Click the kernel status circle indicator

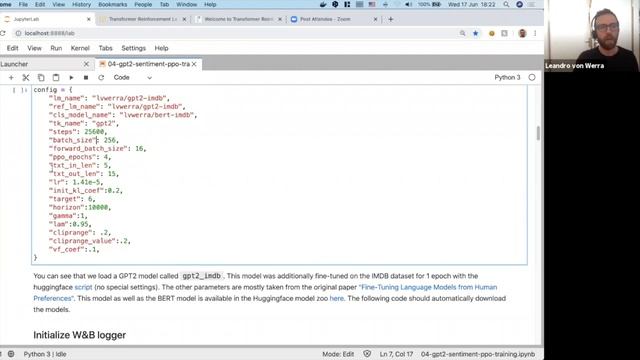[532, 77]
